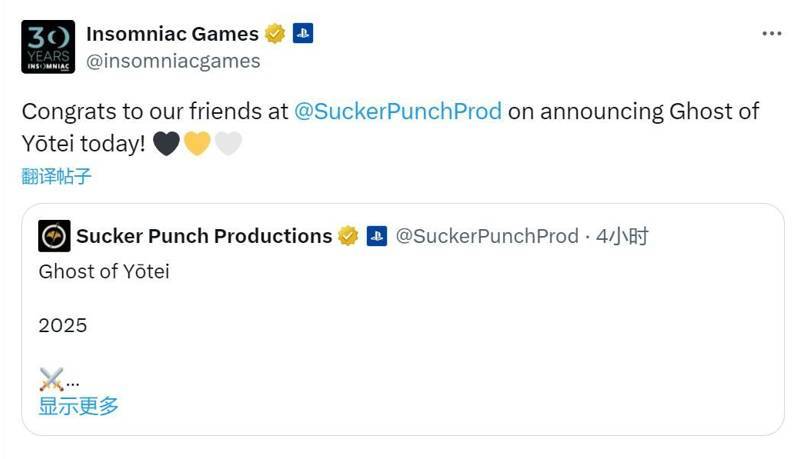Open the three-dot more options menu
The image size is (800, 459).
tap(771, 33)
